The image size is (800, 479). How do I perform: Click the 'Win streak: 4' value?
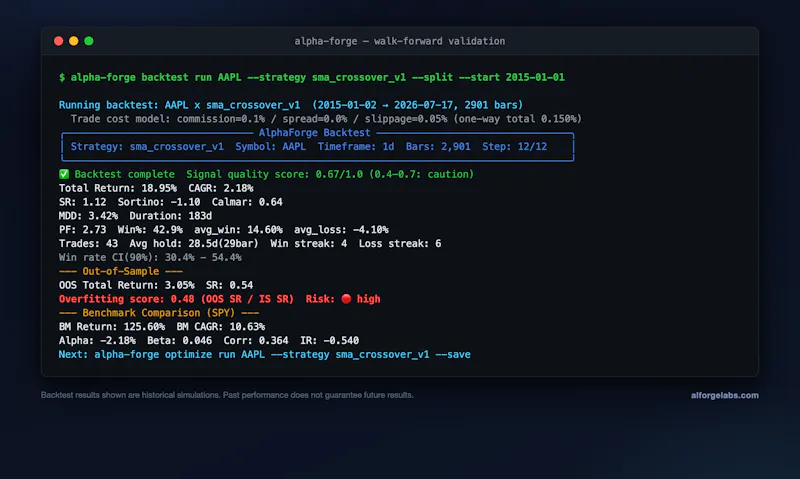309,244
